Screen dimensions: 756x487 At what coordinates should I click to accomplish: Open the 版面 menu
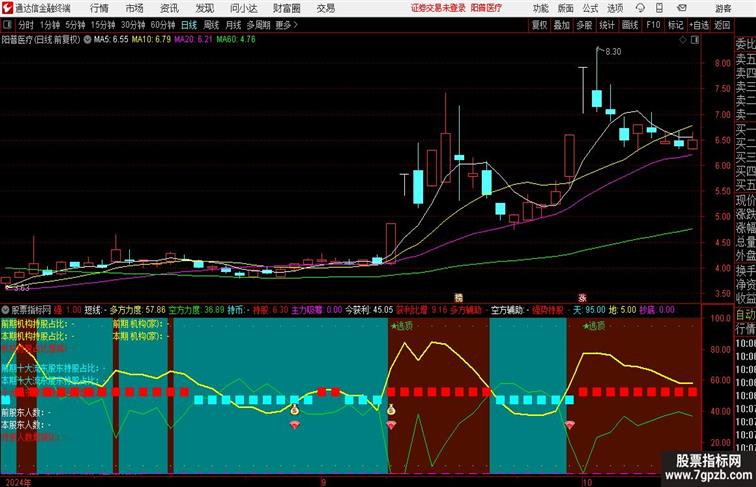(x=566, y=8)
